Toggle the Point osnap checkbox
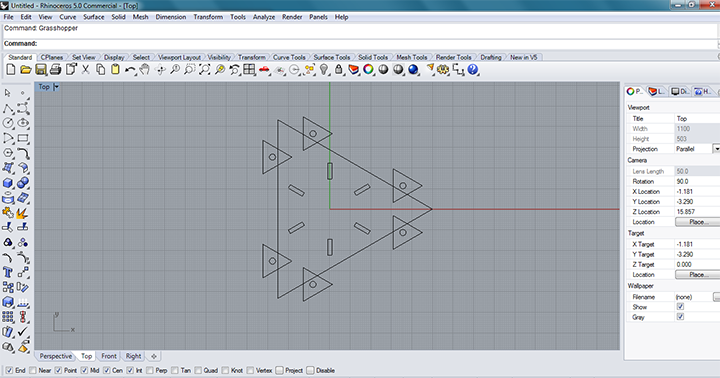The height and width of the screenshot is (378, 720). pos(58,370)
